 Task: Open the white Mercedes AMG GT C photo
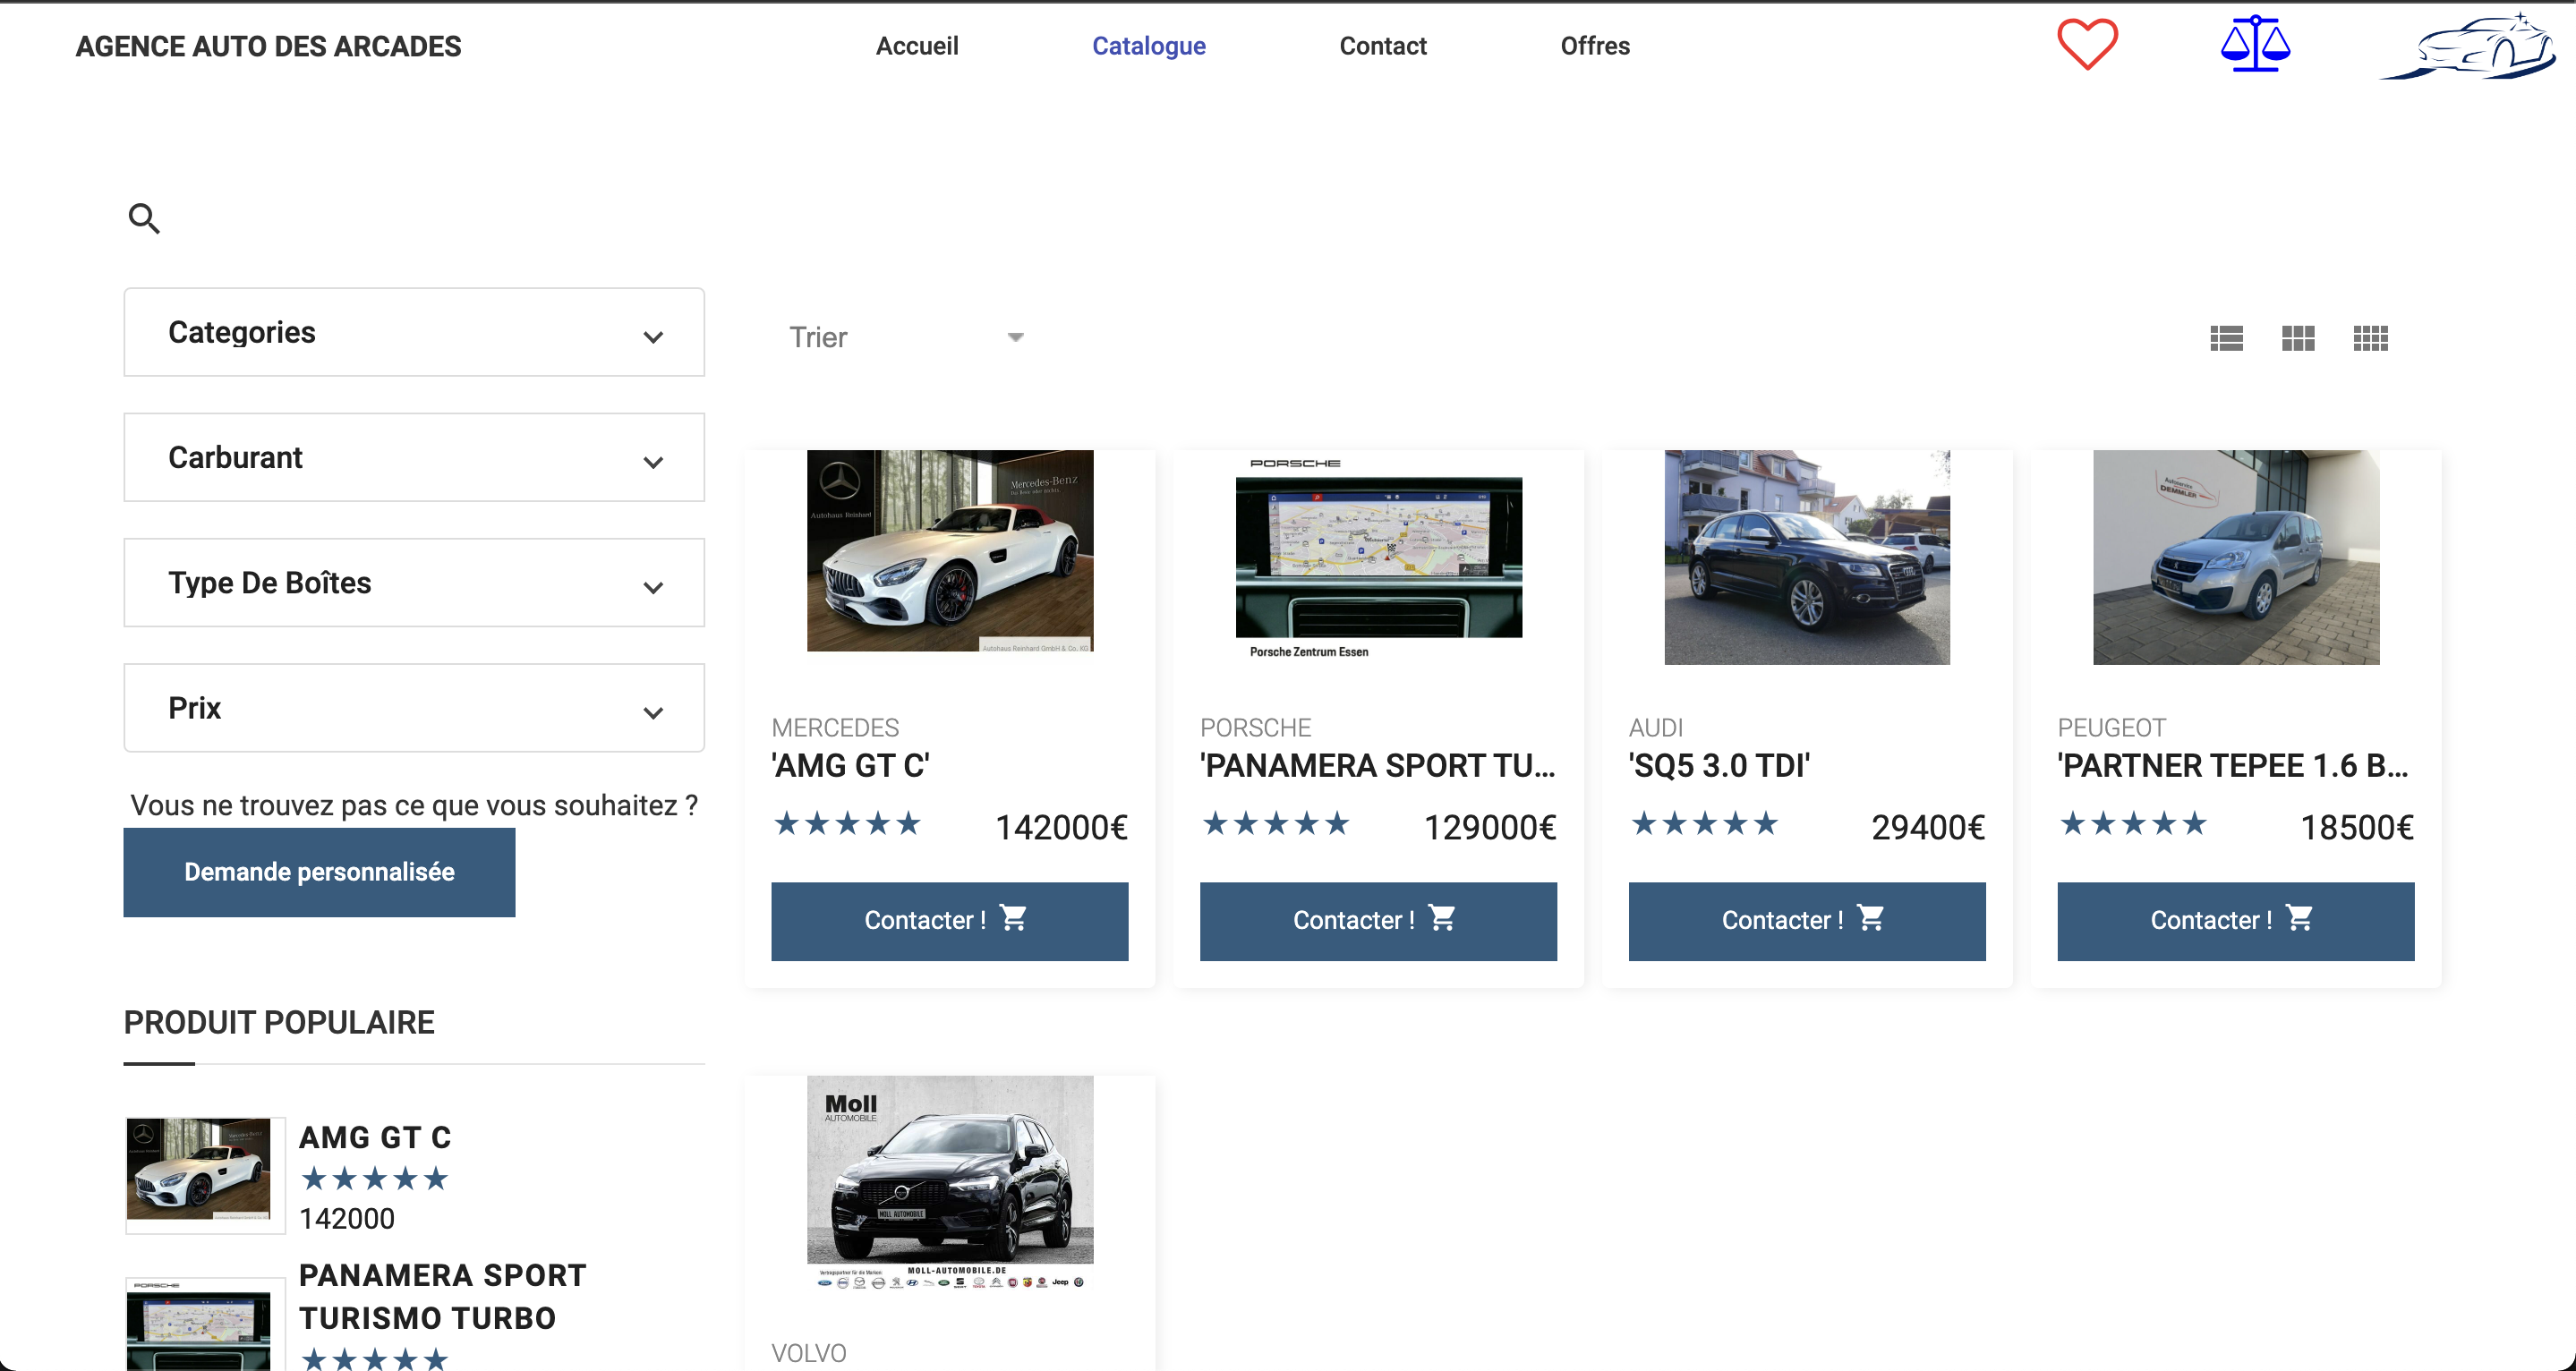(950, 551)
